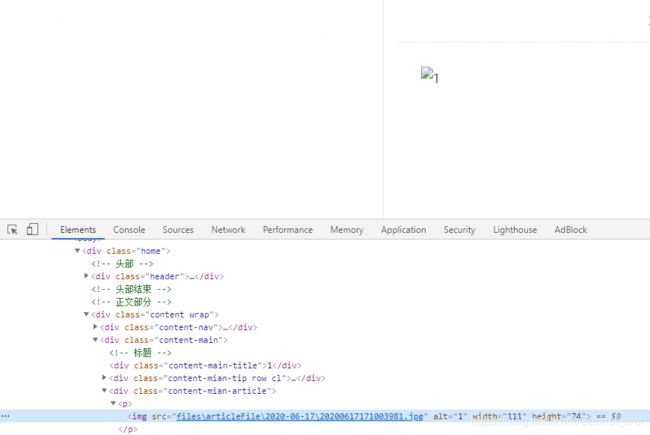Expand the content-mian-tip row cl node

[104, 378]
